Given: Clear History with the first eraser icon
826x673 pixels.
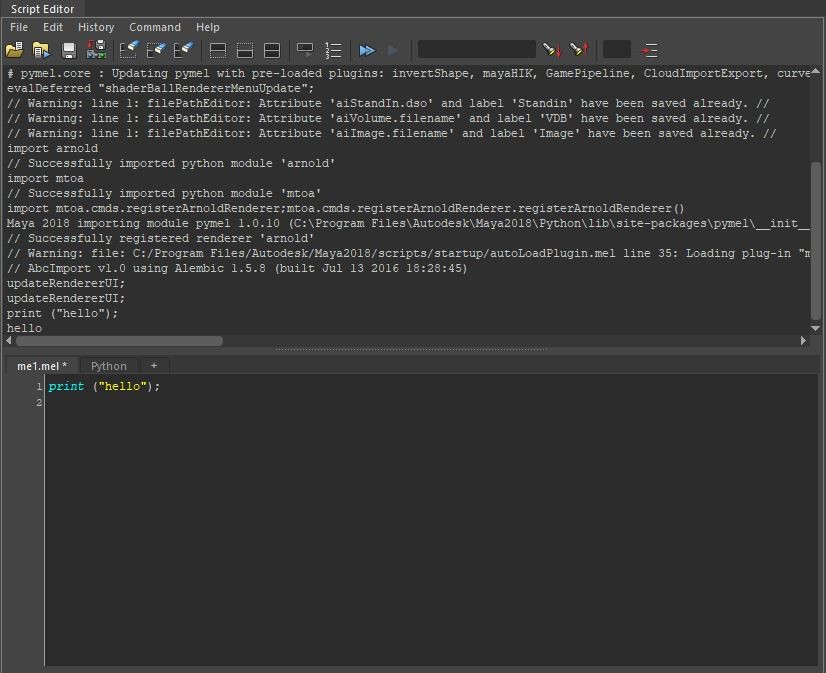Looking at the screenshot, I should (x=129, y=49).
